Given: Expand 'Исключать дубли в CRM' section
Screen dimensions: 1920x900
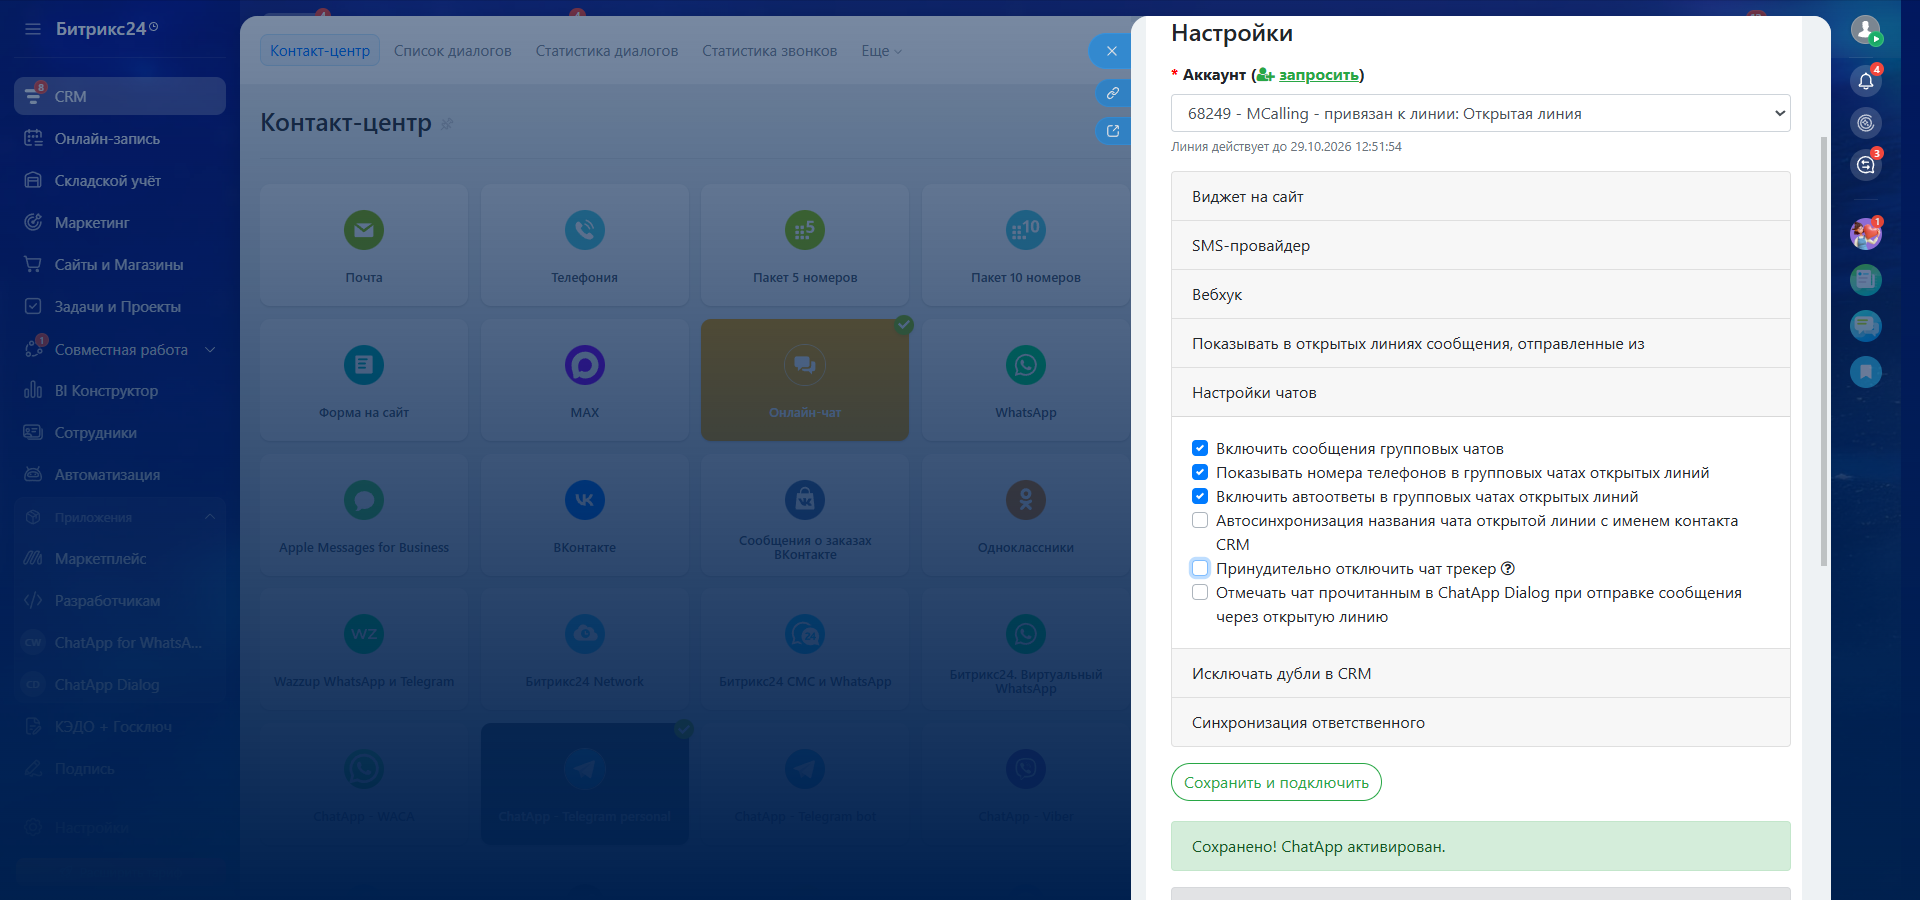Looking at the screenshot, I should (x=1480, y=673).
